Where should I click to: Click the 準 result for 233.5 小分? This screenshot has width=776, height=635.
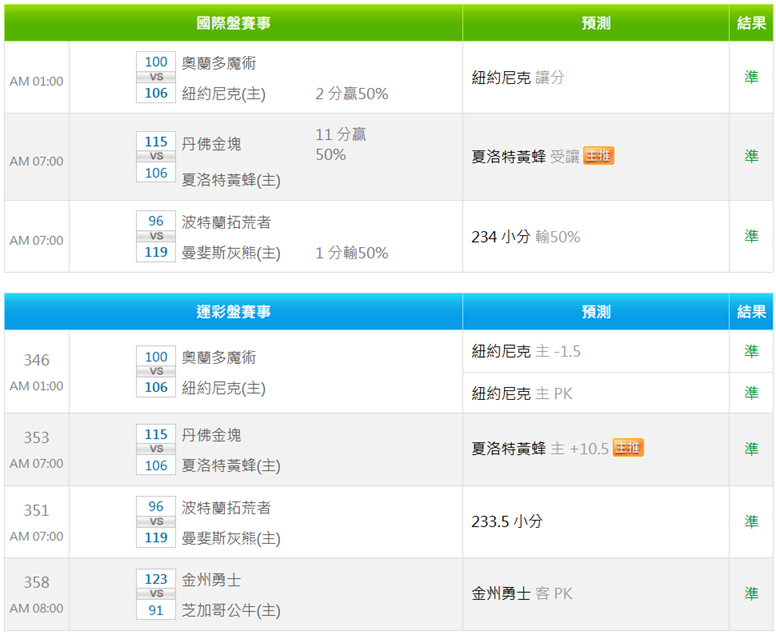751,521
